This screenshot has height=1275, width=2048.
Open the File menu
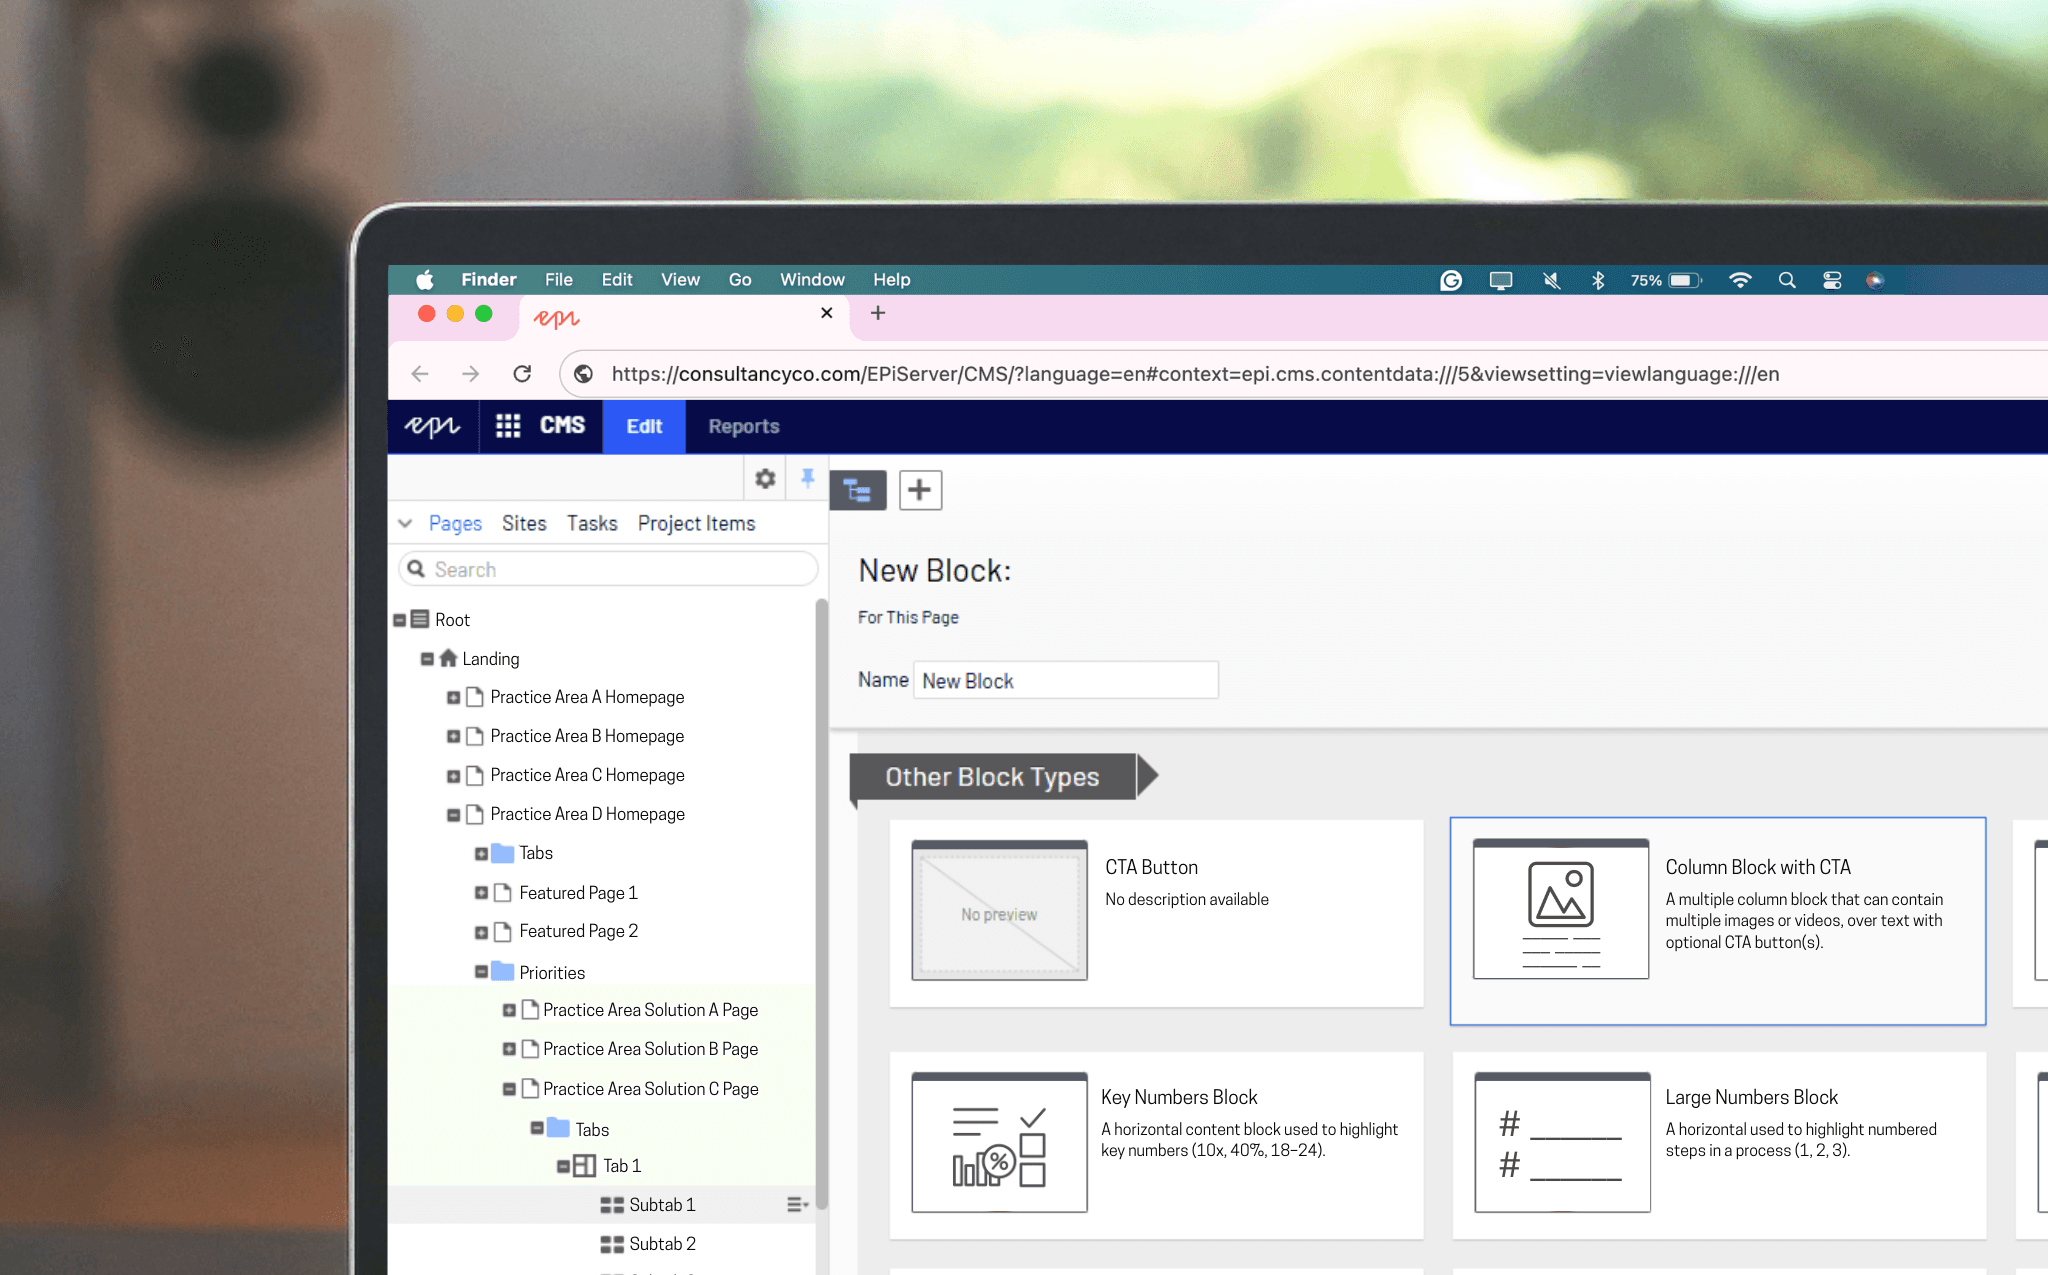pos(559,280)
